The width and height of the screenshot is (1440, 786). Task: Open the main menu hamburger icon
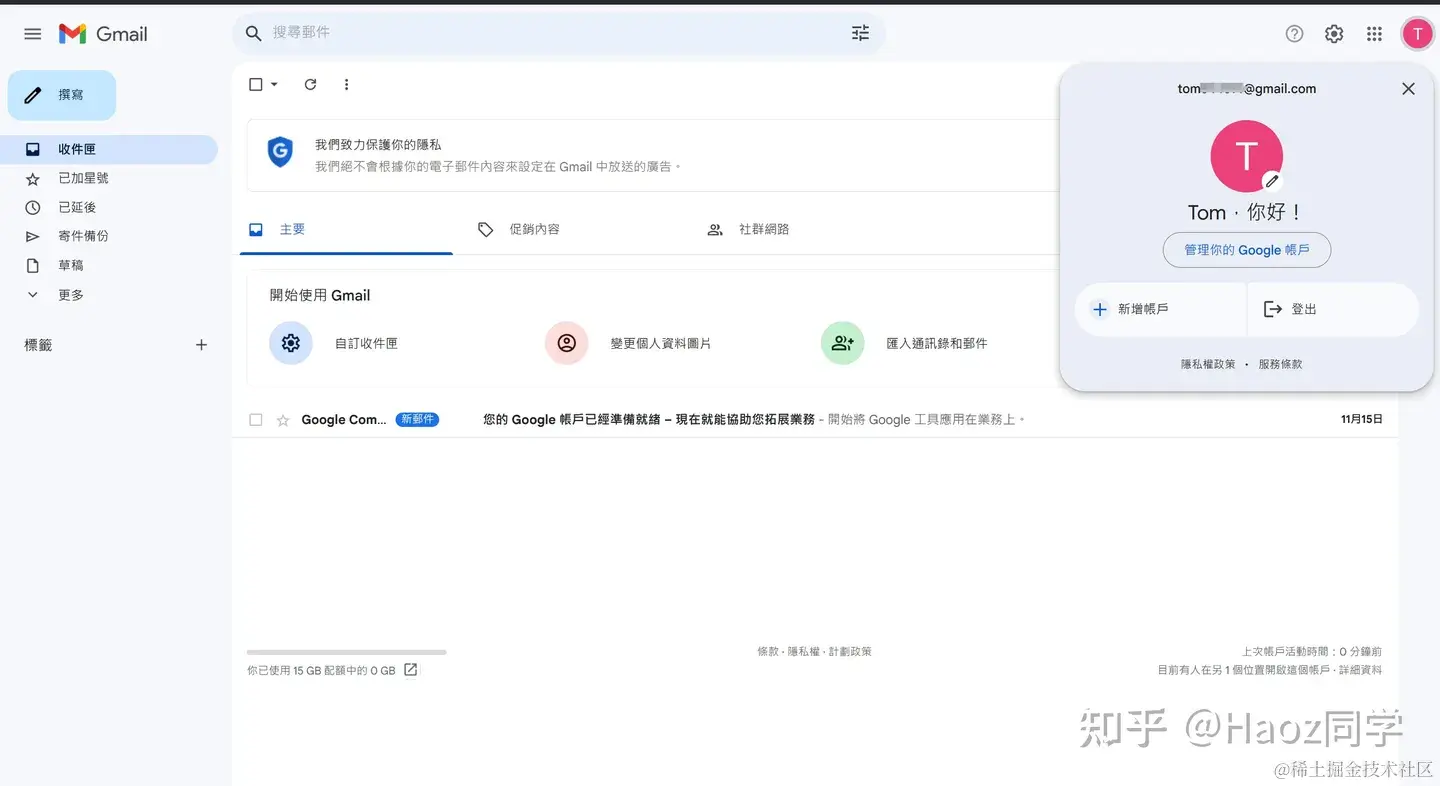33,34
